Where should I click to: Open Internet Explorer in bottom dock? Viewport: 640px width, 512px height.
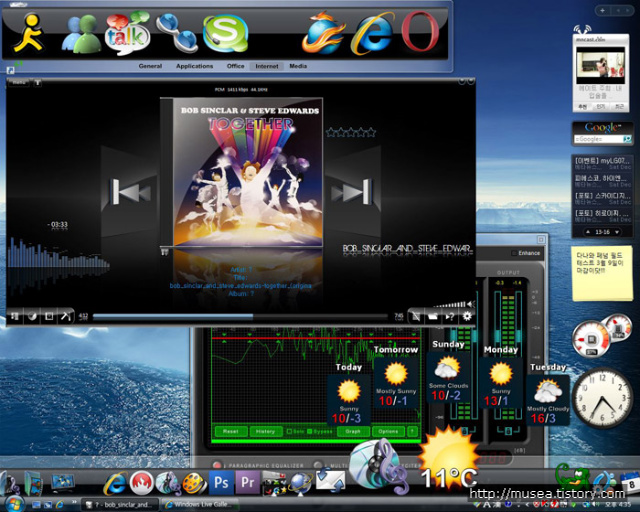tap(115, 483)
